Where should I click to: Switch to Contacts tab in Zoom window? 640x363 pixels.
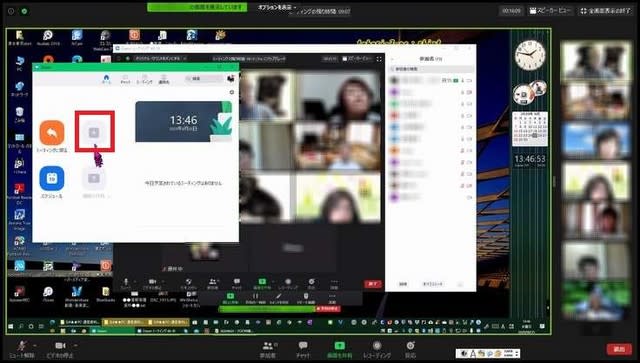pyautogui.click(x=164, y=79)
